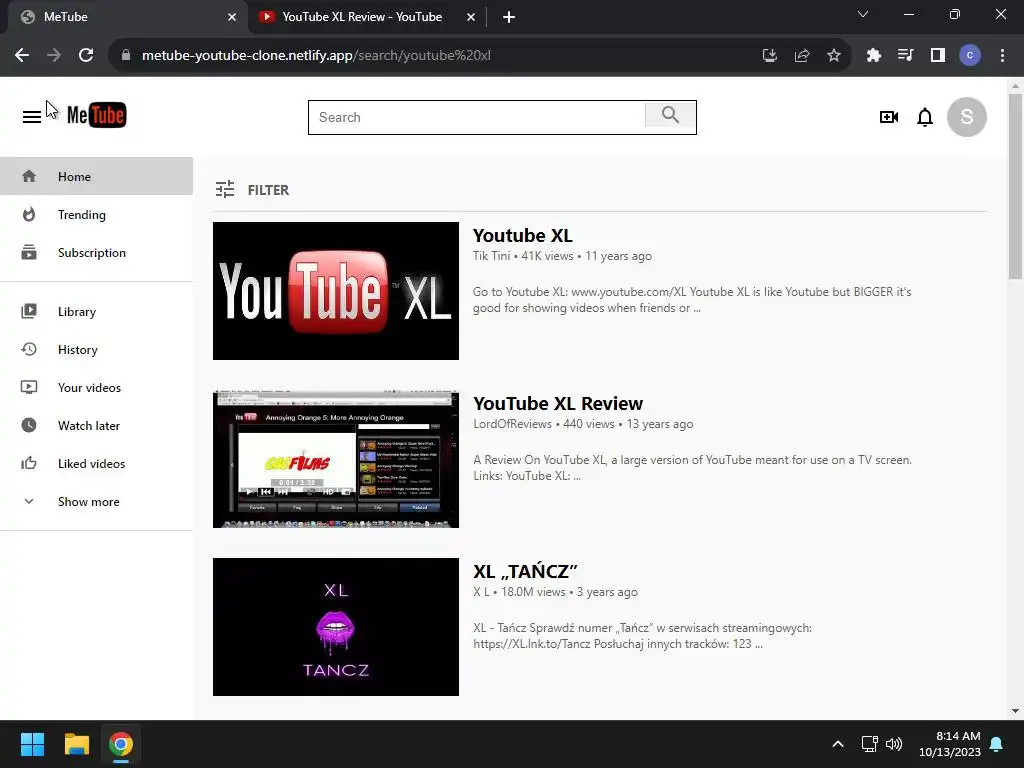The height and width of the screenshot is (768, 1024).
Task: Switch to the MeTube browser tab
Action: 124,17
